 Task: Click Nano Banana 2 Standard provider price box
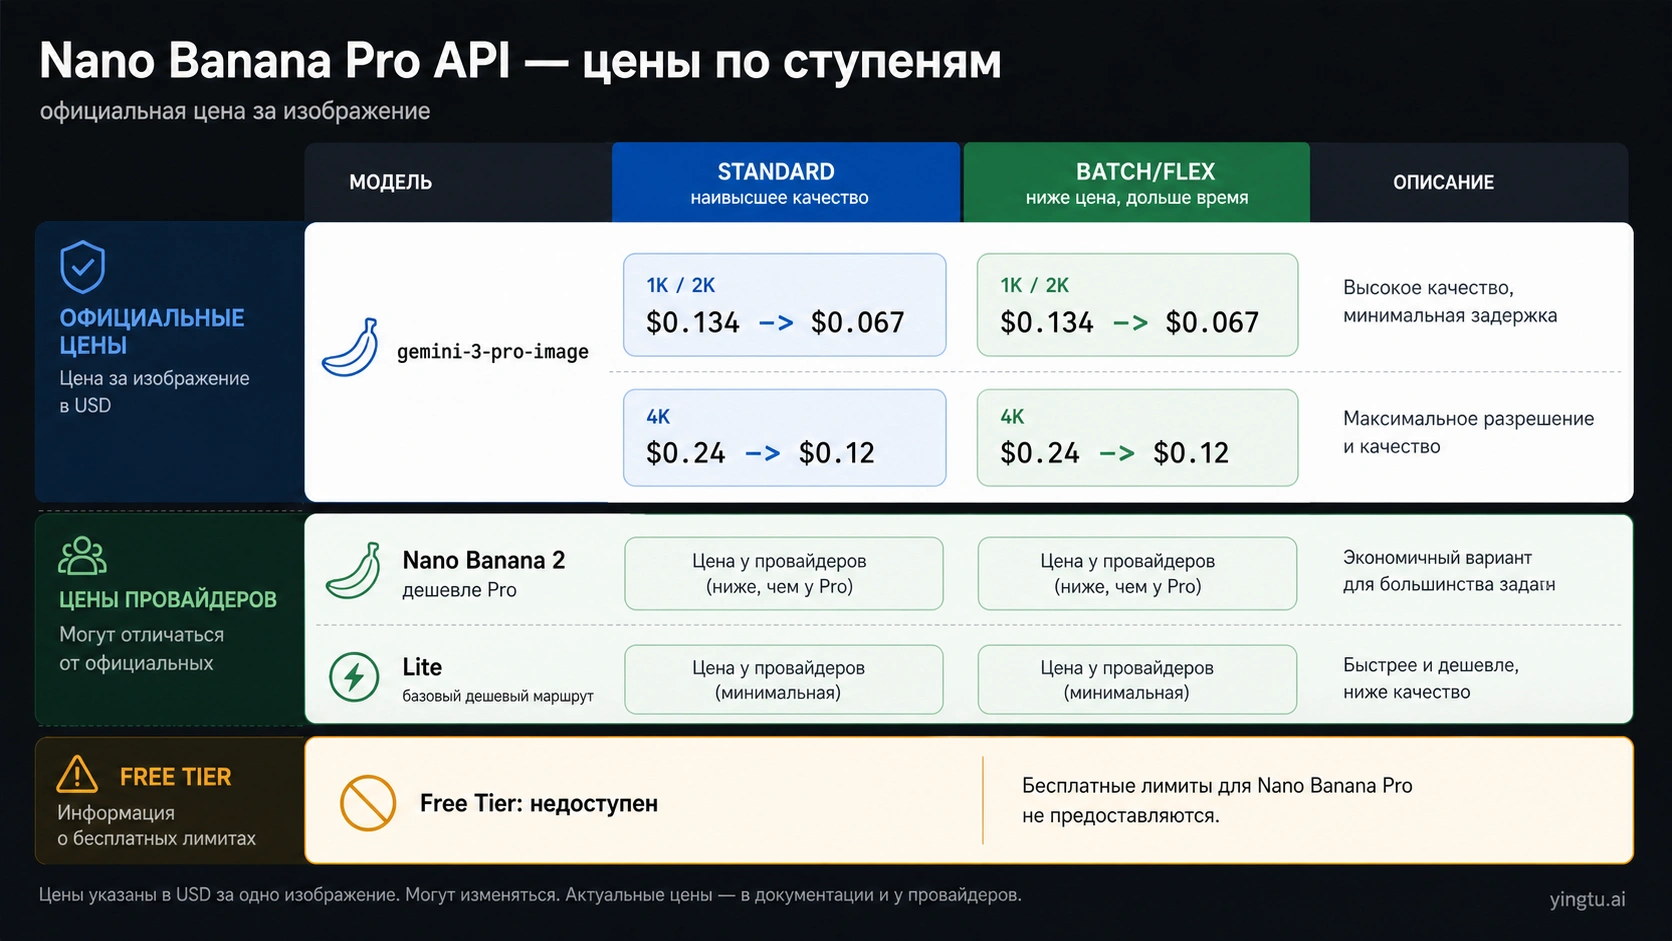(x=784, y=574)
